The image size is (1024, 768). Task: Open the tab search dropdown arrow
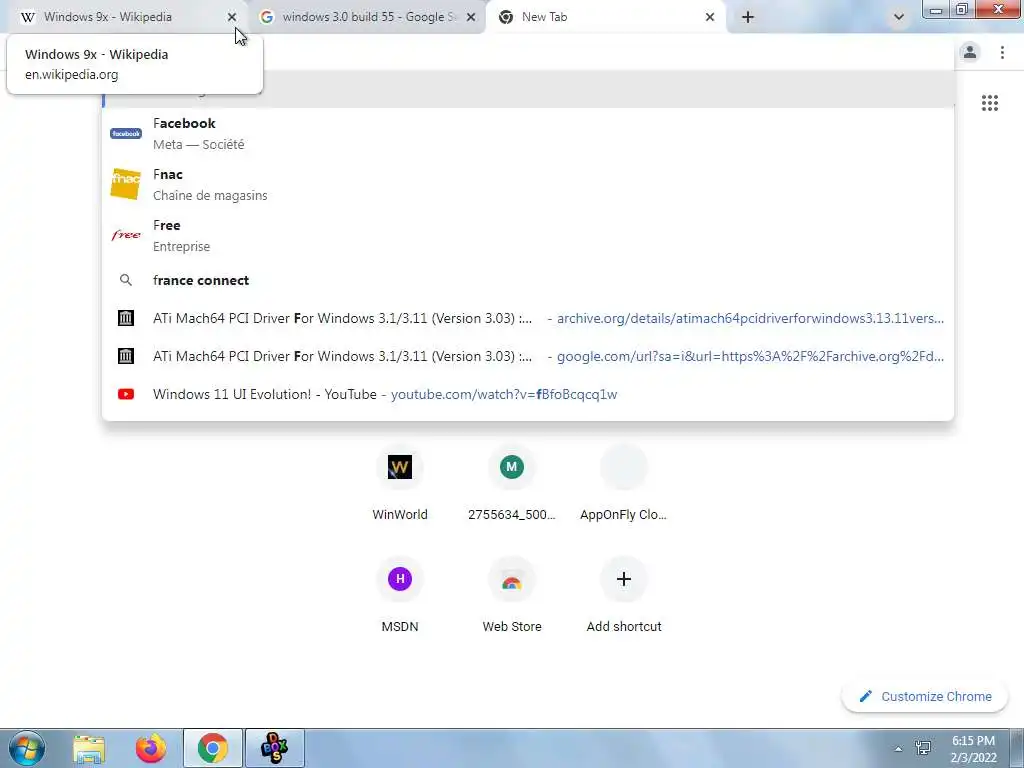(899, 18)
